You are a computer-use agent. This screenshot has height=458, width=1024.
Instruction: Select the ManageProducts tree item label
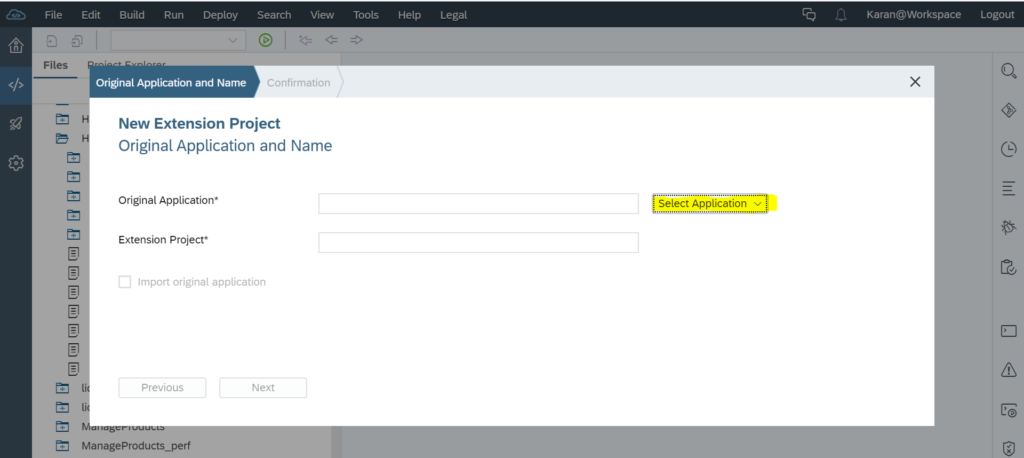(x=123, y=427)
